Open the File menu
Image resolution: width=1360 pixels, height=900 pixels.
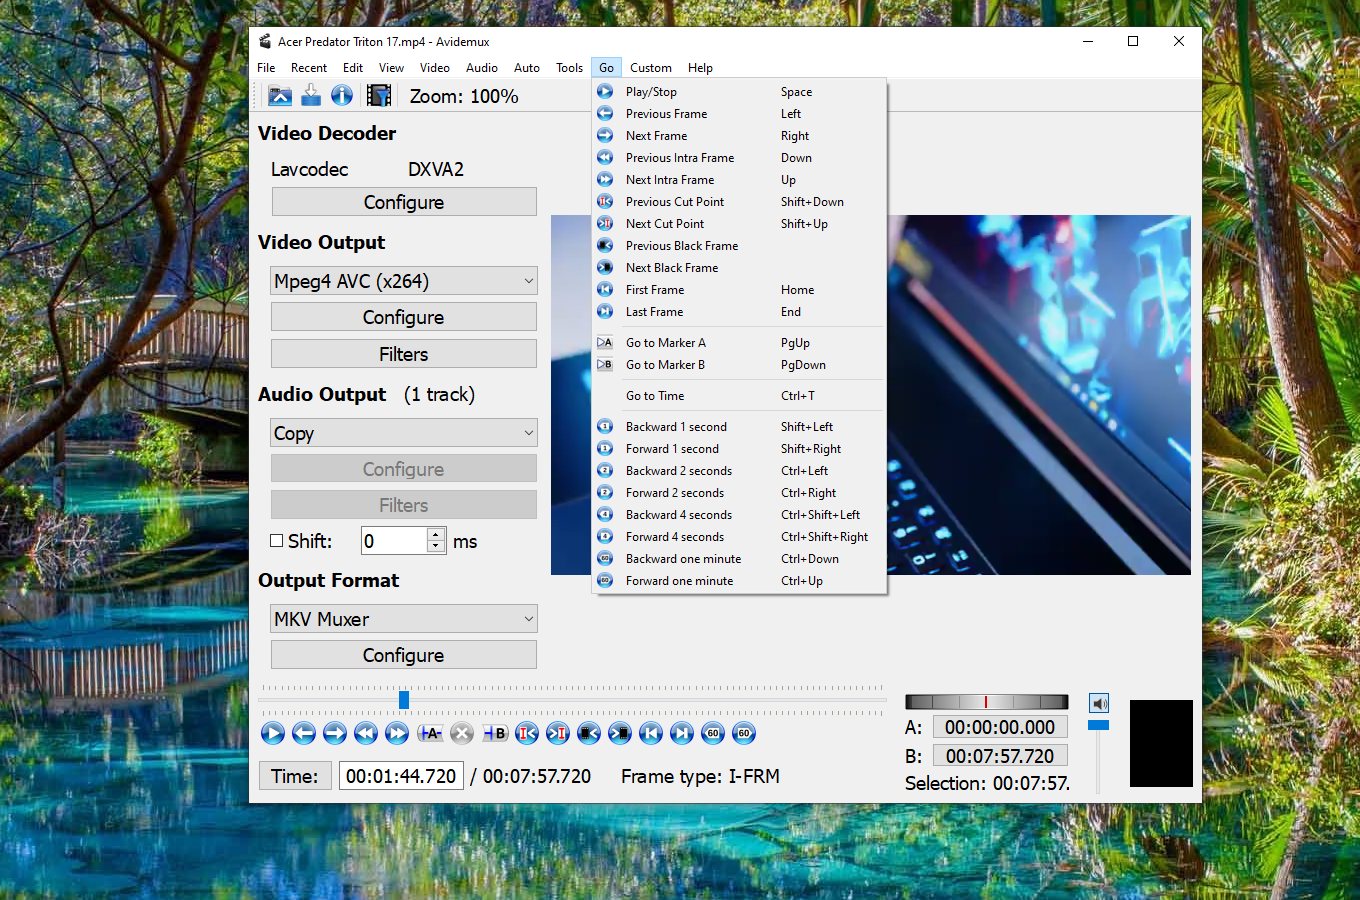(x=266, y=68)
